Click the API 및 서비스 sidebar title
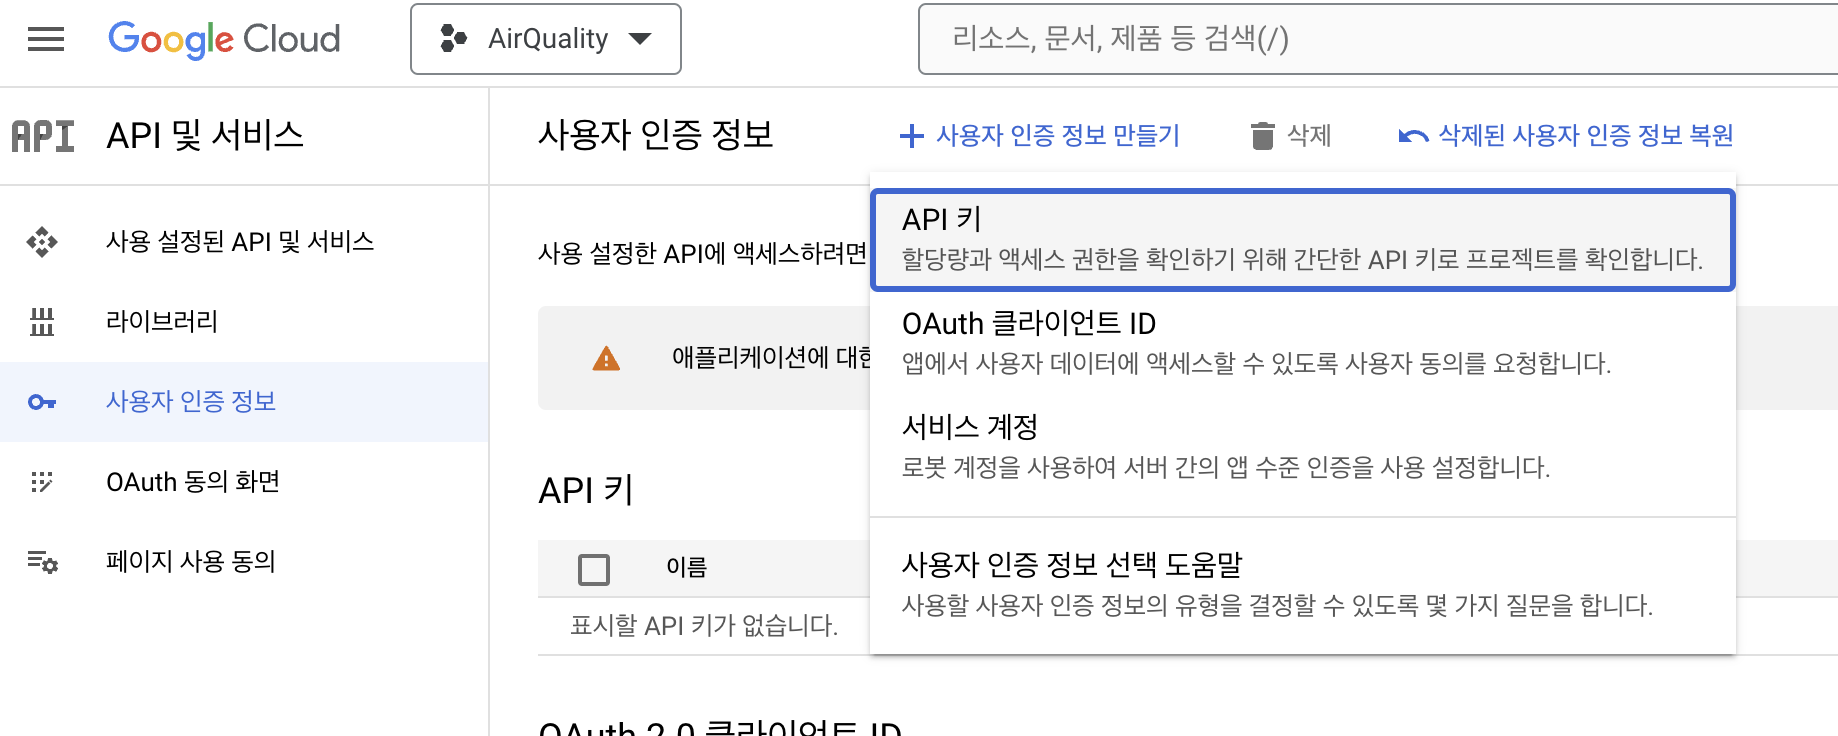The width and height of the screenshot is (1838, 736). 205,135
